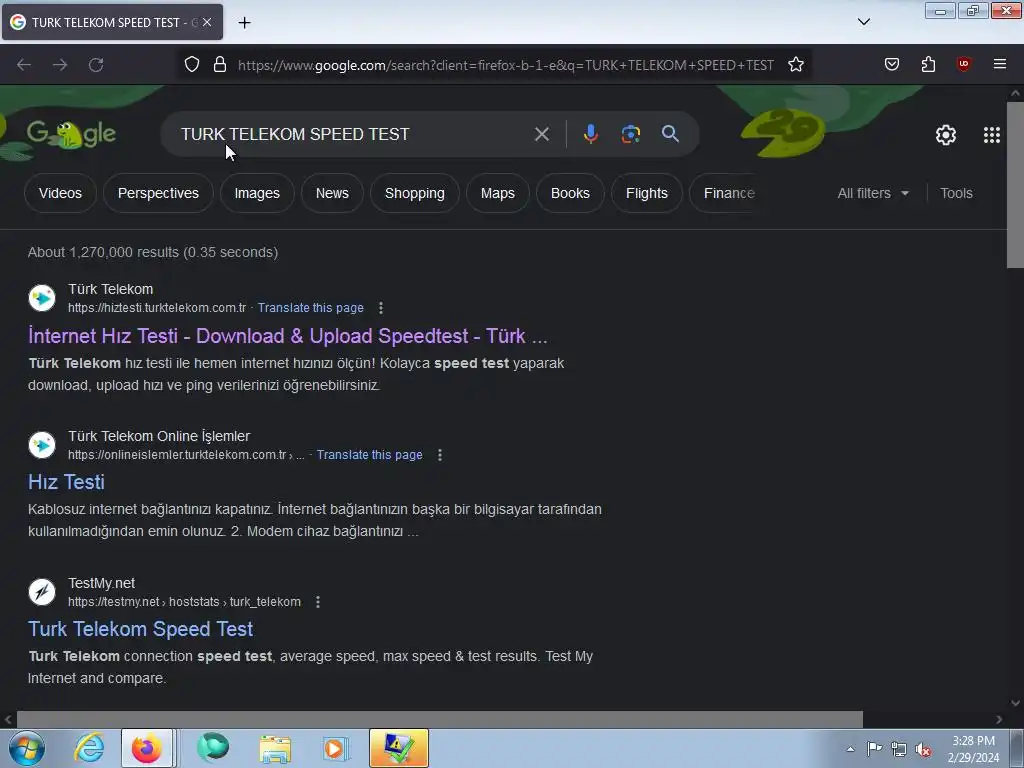This screenshot has height=768, width=1024.
Task: Switch to Flights results
Action: point(647,193)
